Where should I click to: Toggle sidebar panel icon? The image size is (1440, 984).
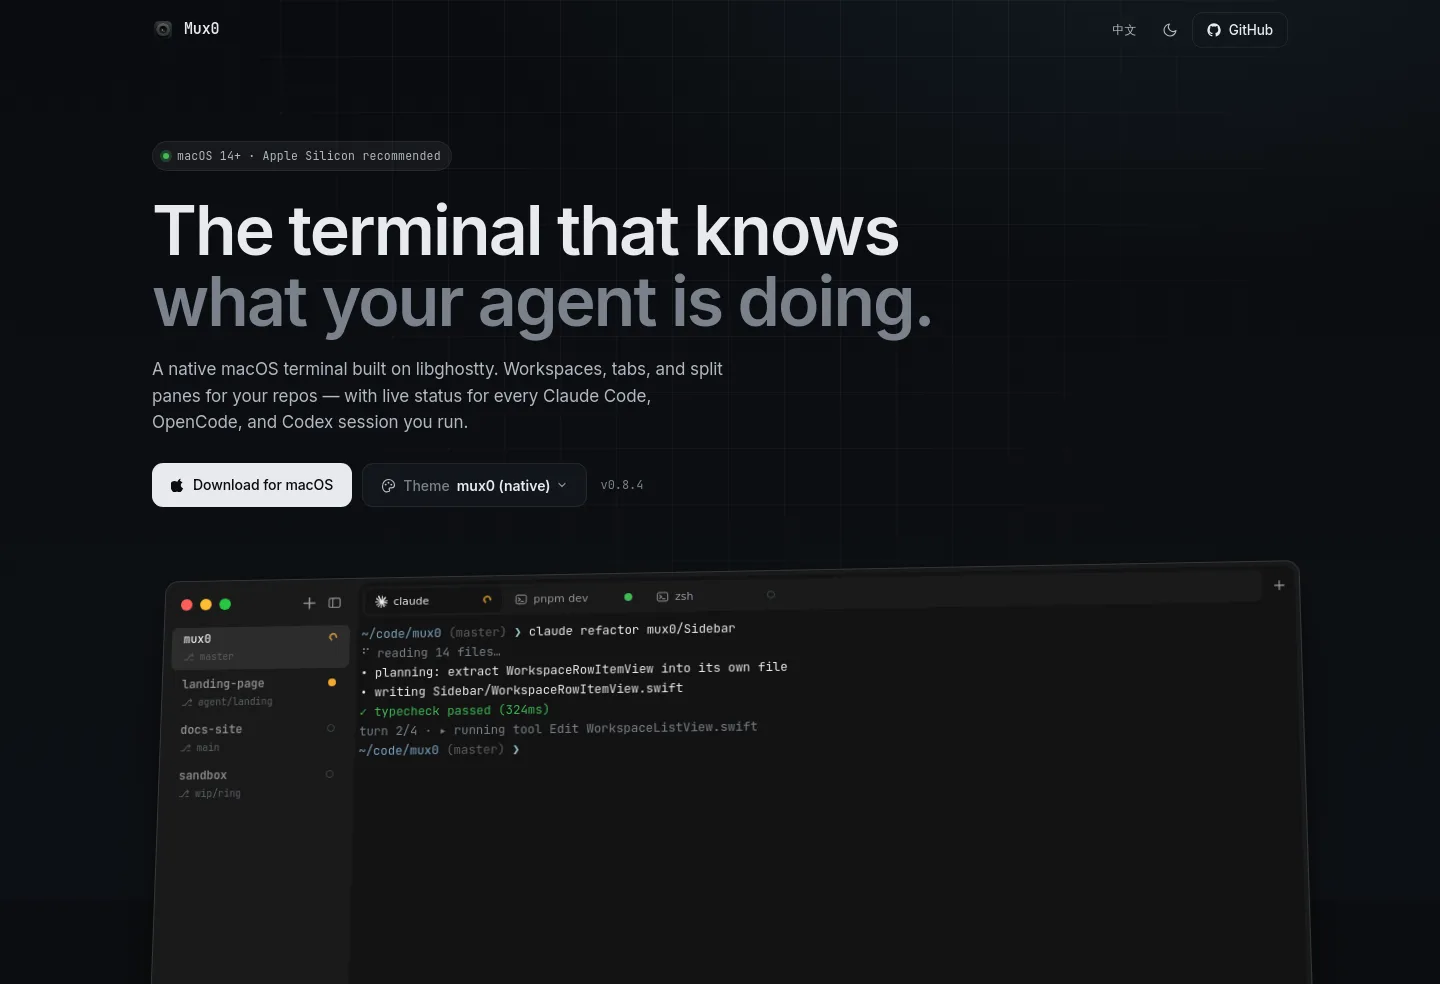point(335,603)
